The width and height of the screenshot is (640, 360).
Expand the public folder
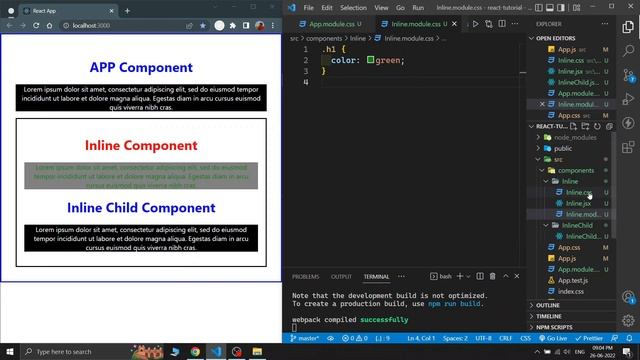pyautogui.click(x=538, y=148)
